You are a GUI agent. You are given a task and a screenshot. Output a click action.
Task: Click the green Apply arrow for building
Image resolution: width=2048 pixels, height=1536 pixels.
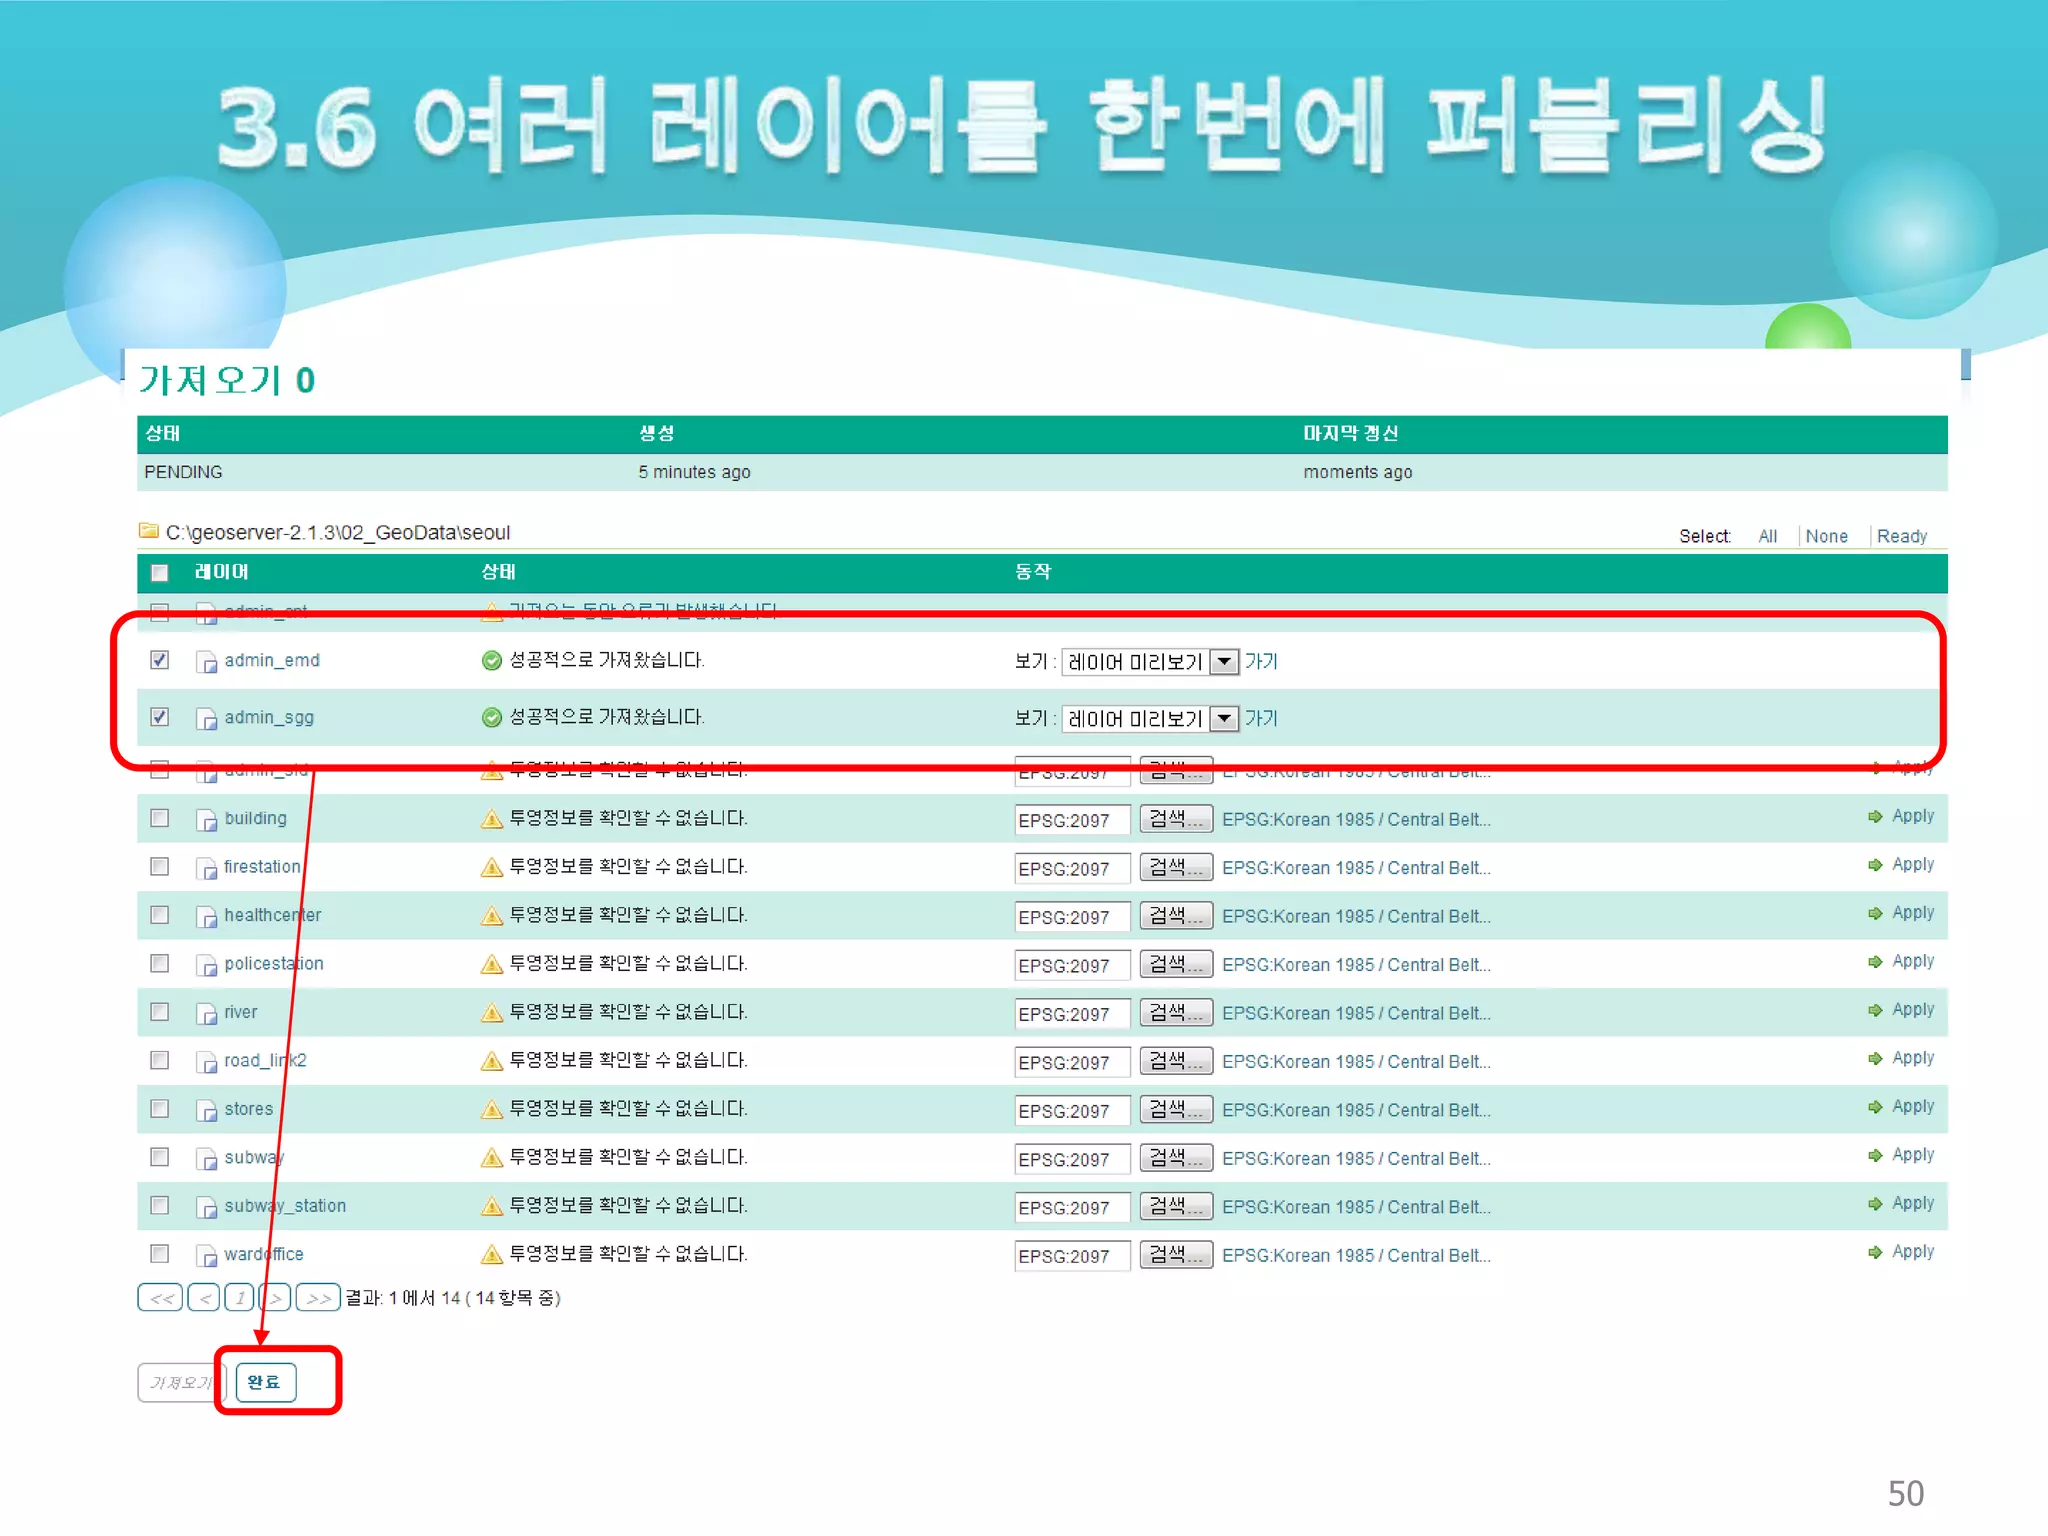1875,817
